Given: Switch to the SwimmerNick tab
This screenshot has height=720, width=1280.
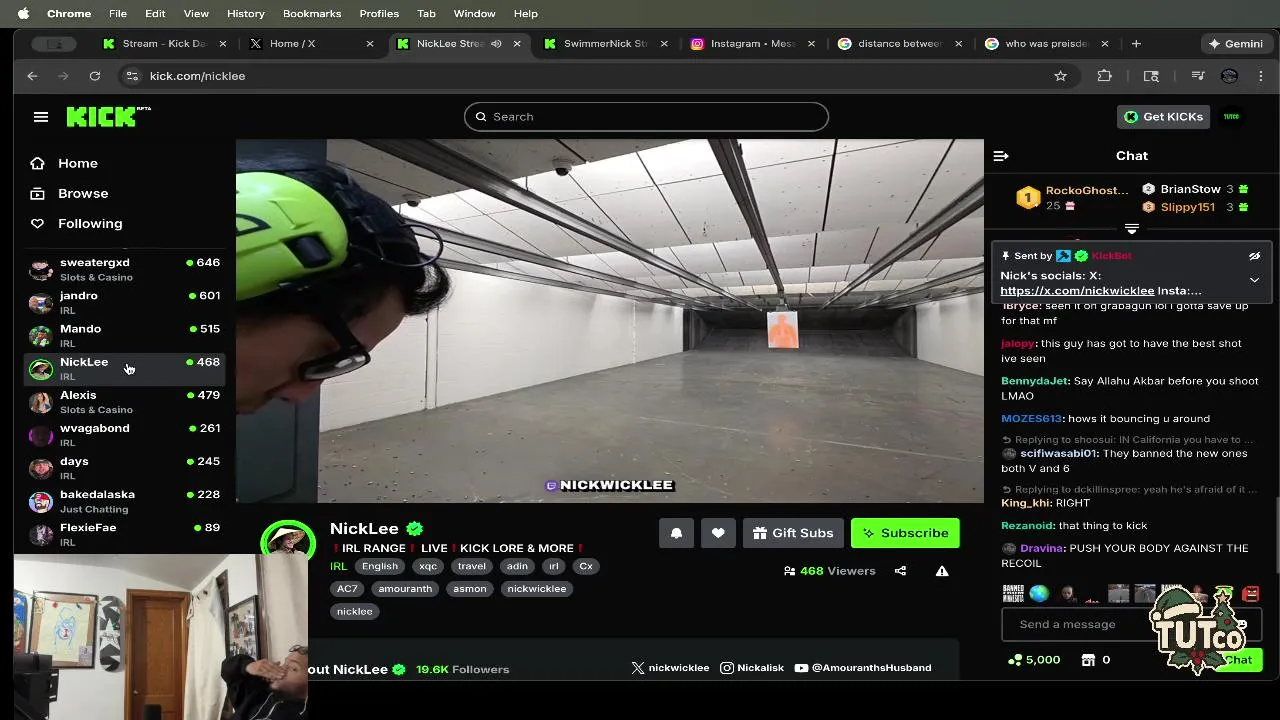Looking at the screenshot, I should click(605, 44).
